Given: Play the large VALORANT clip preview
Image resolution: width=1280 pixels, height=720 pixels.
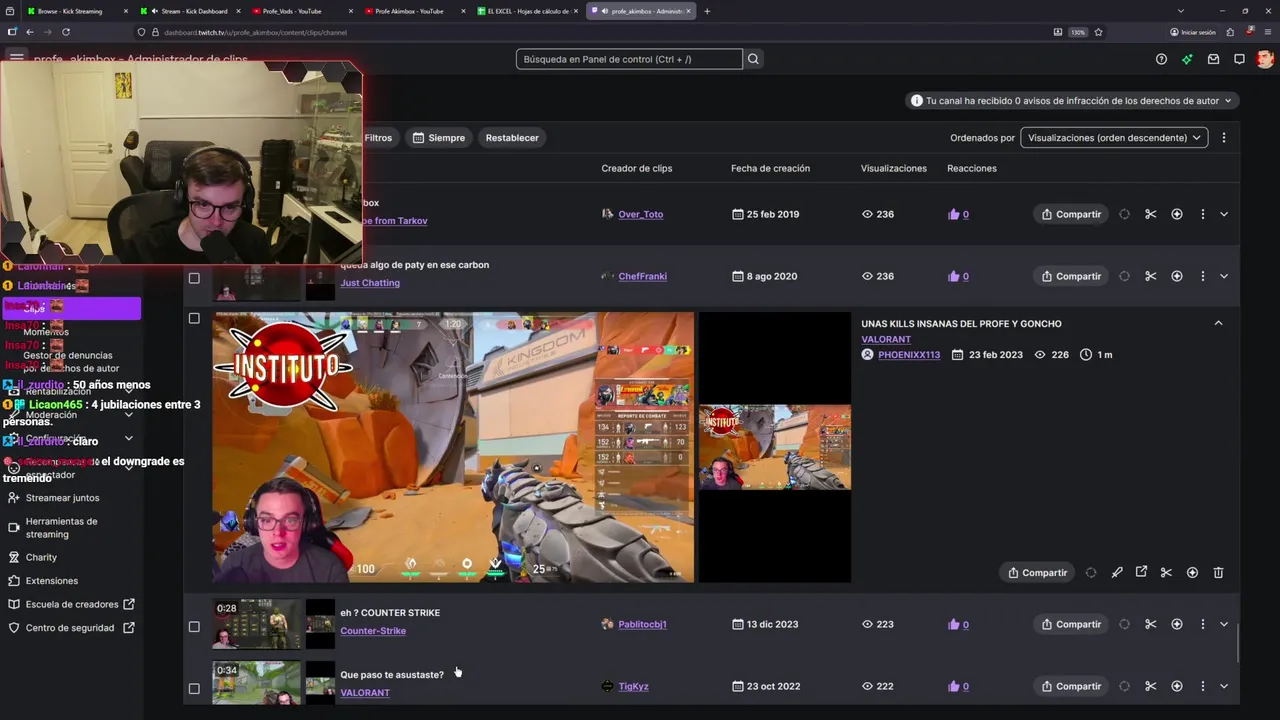Looking at the screenshot, I should click(453, 447).
